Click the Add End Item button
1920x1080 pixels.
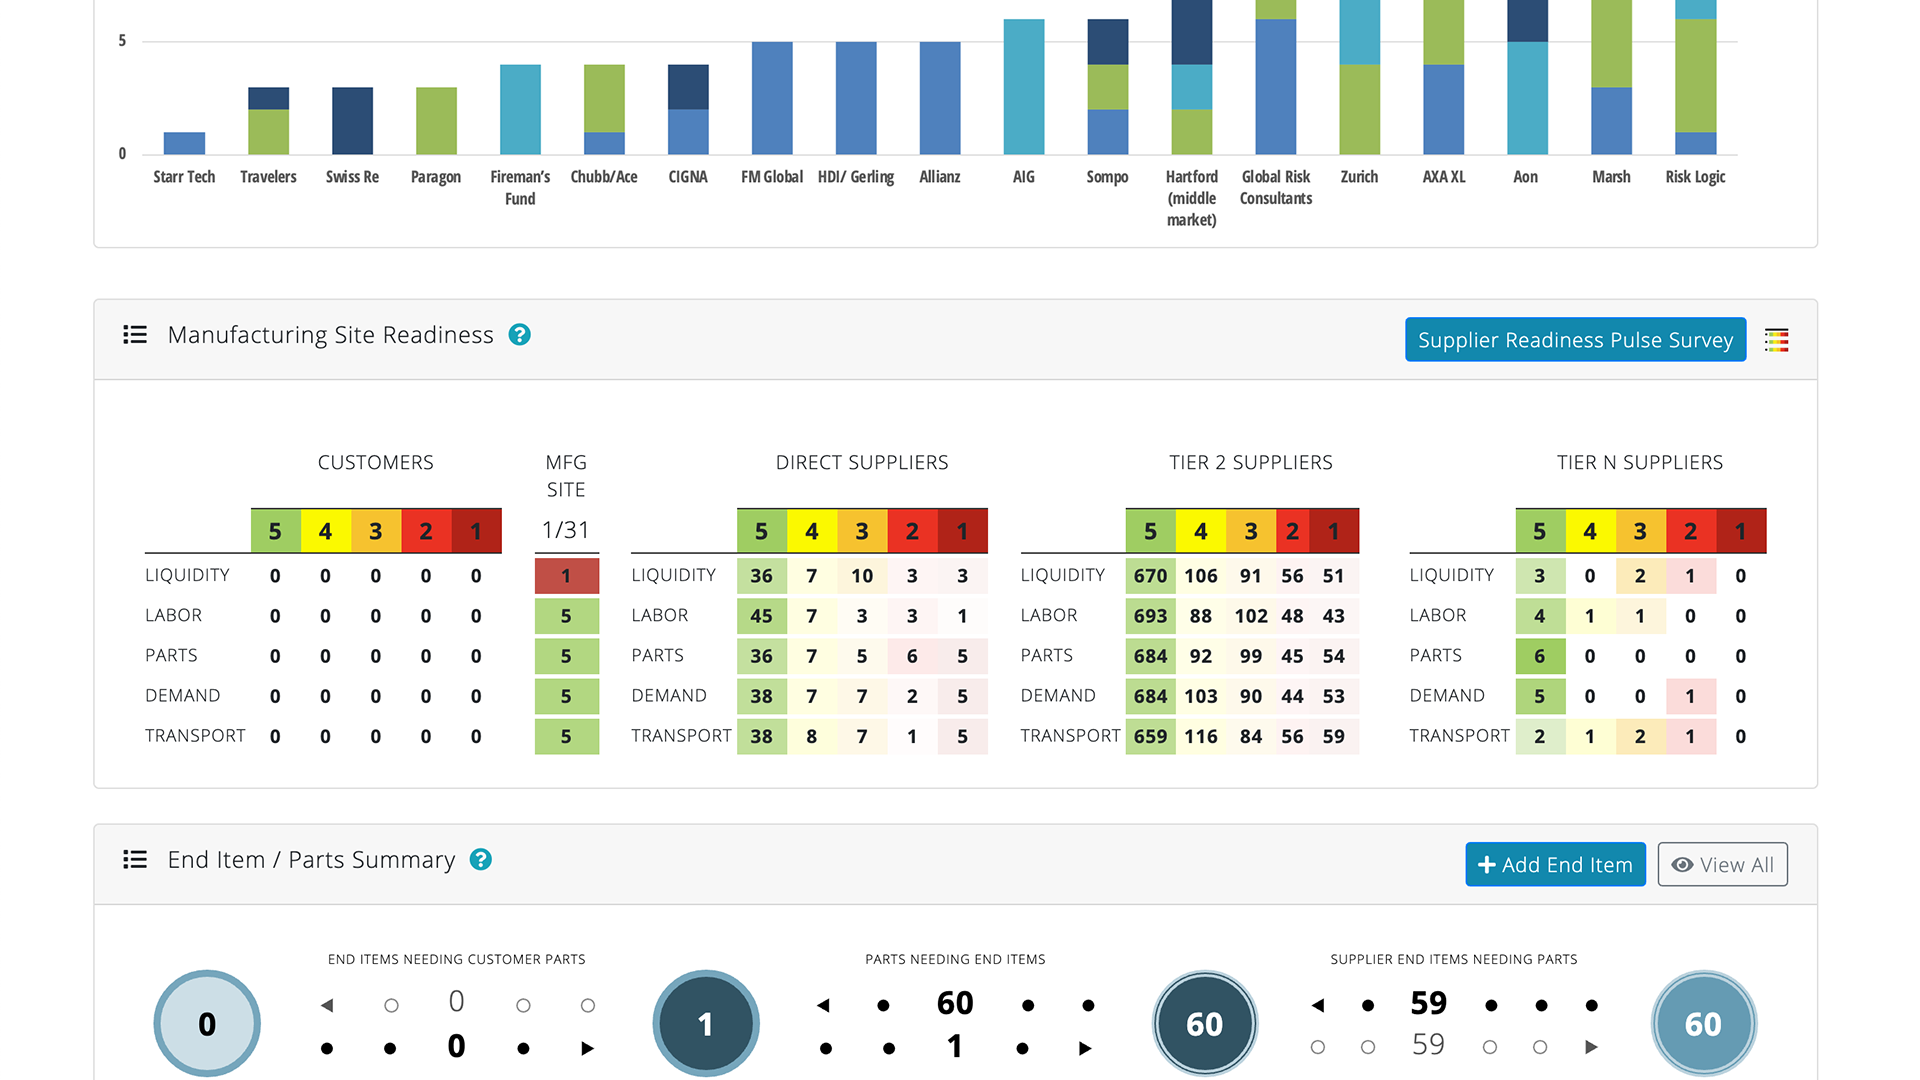1555,865
